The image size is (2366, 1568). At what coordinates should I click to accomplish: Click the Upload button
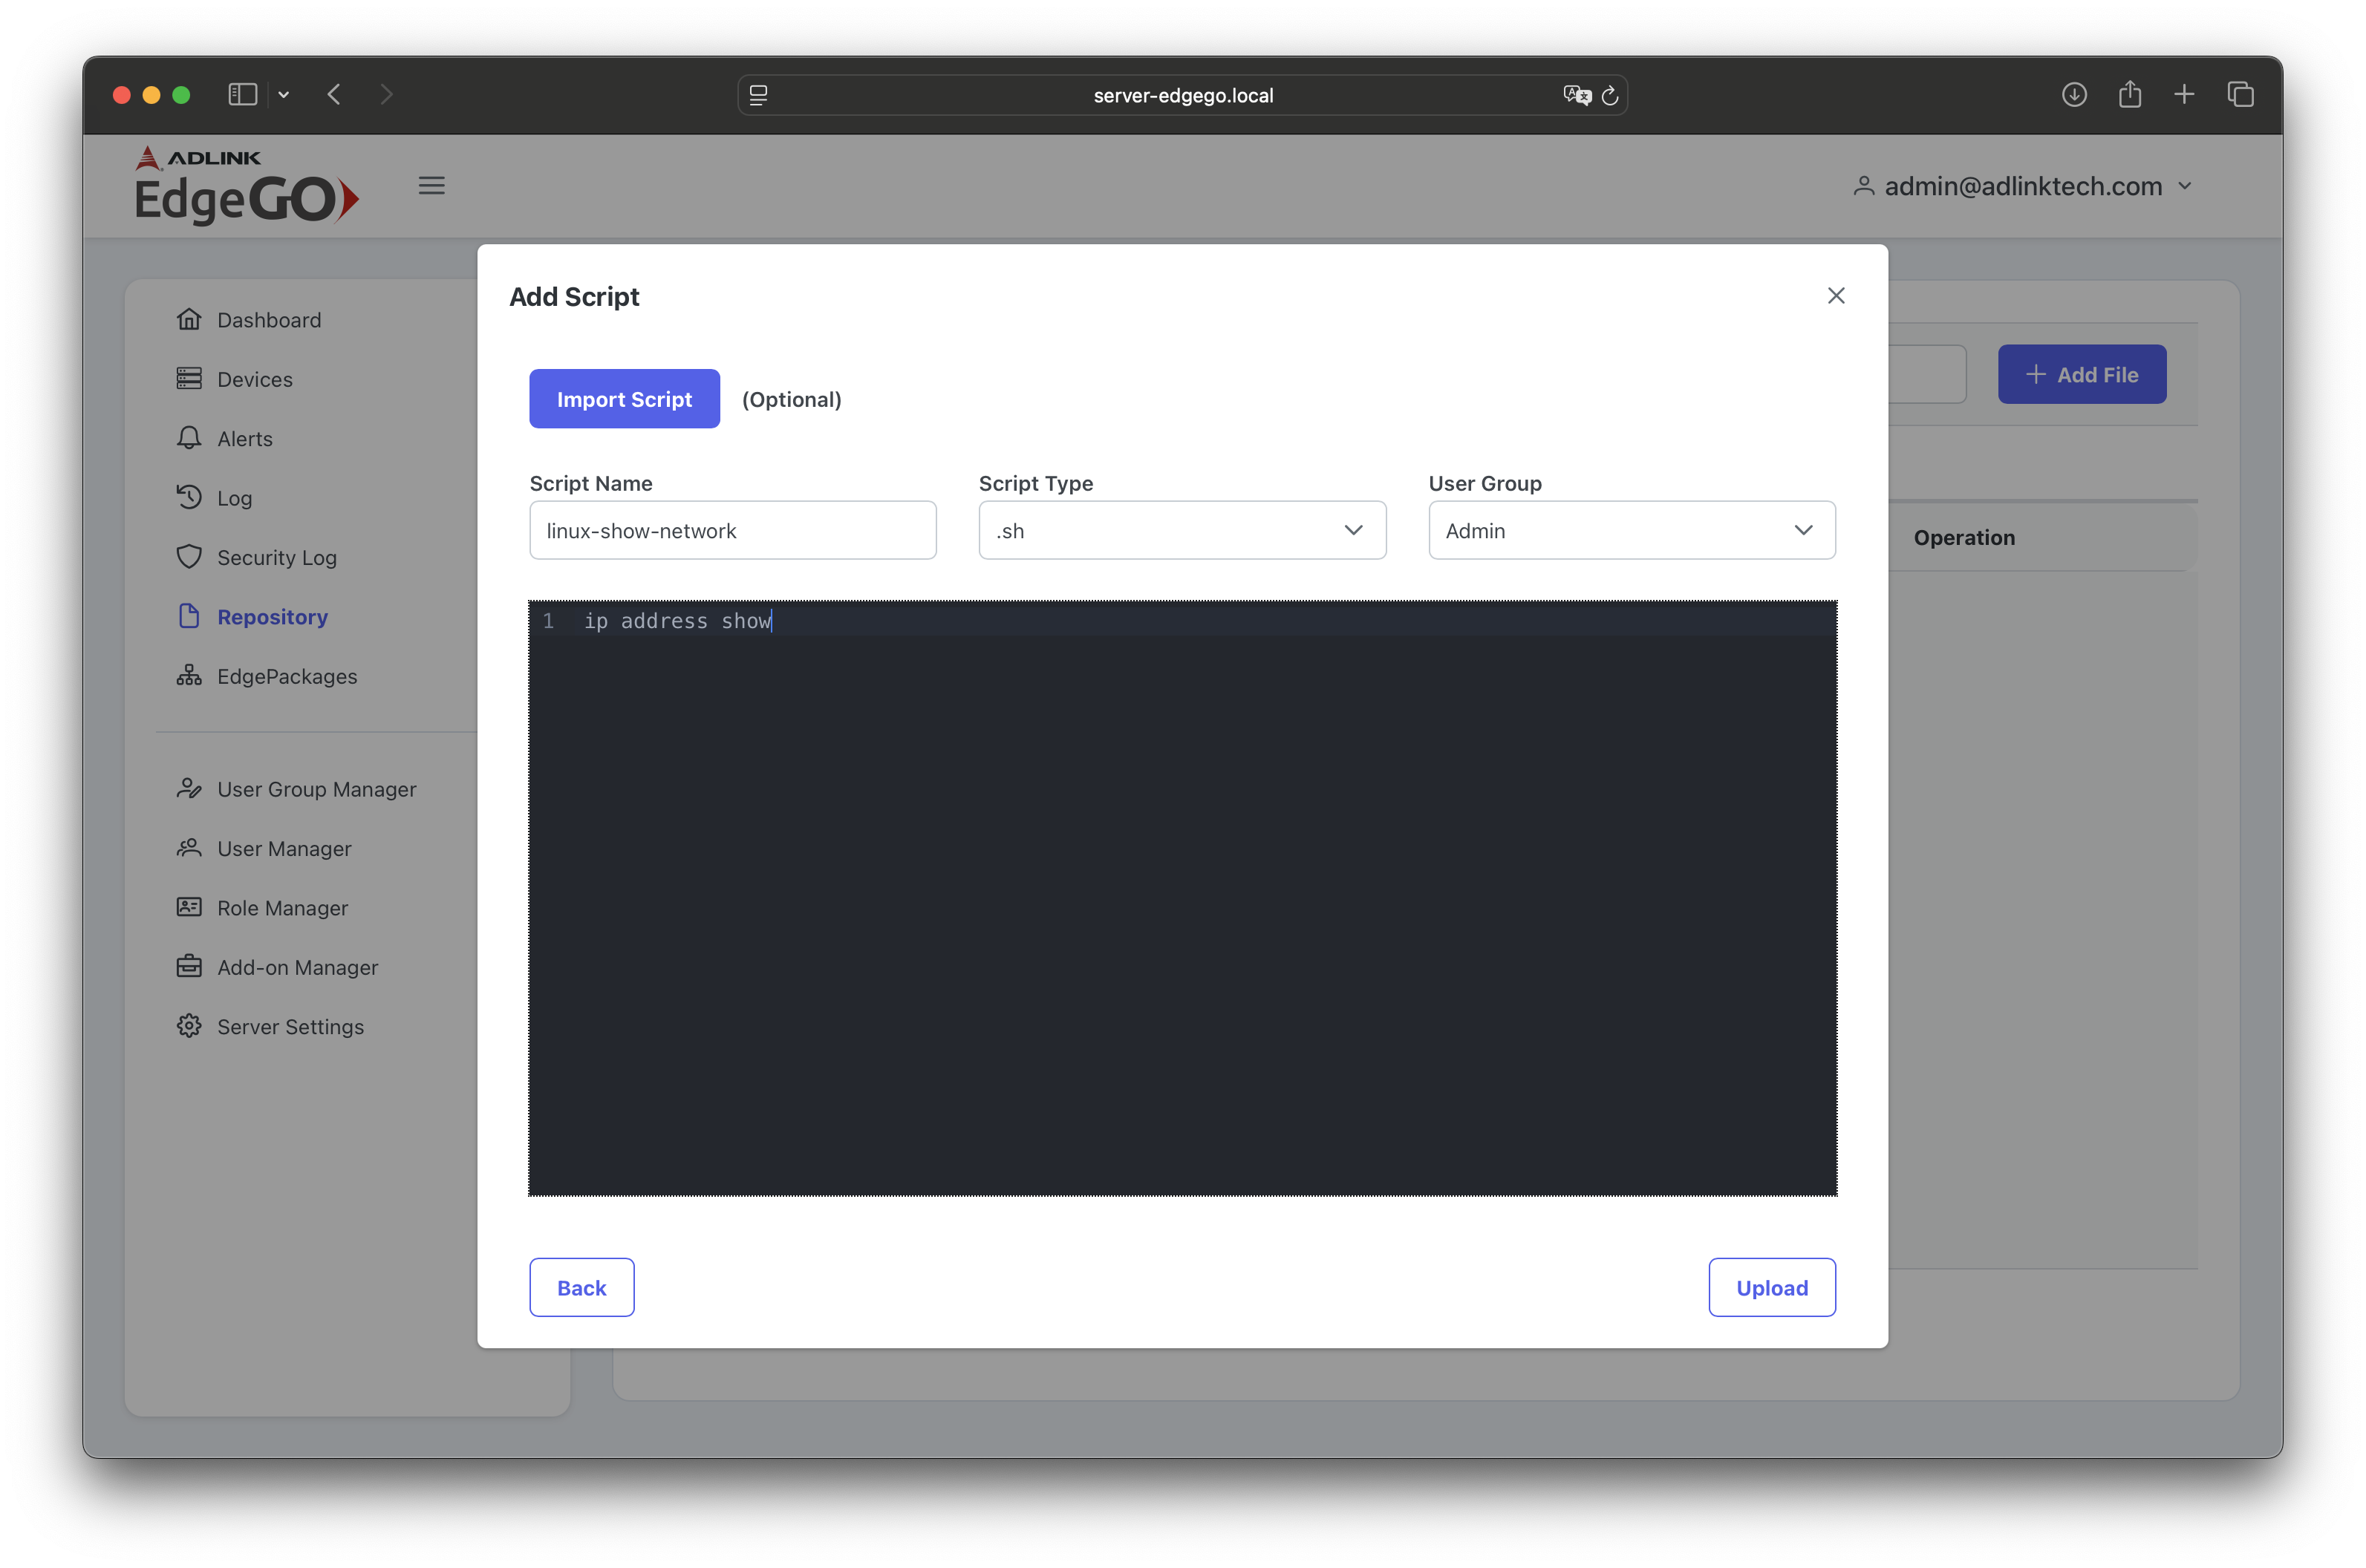pyautogui.click(x=1771, y=1288)
